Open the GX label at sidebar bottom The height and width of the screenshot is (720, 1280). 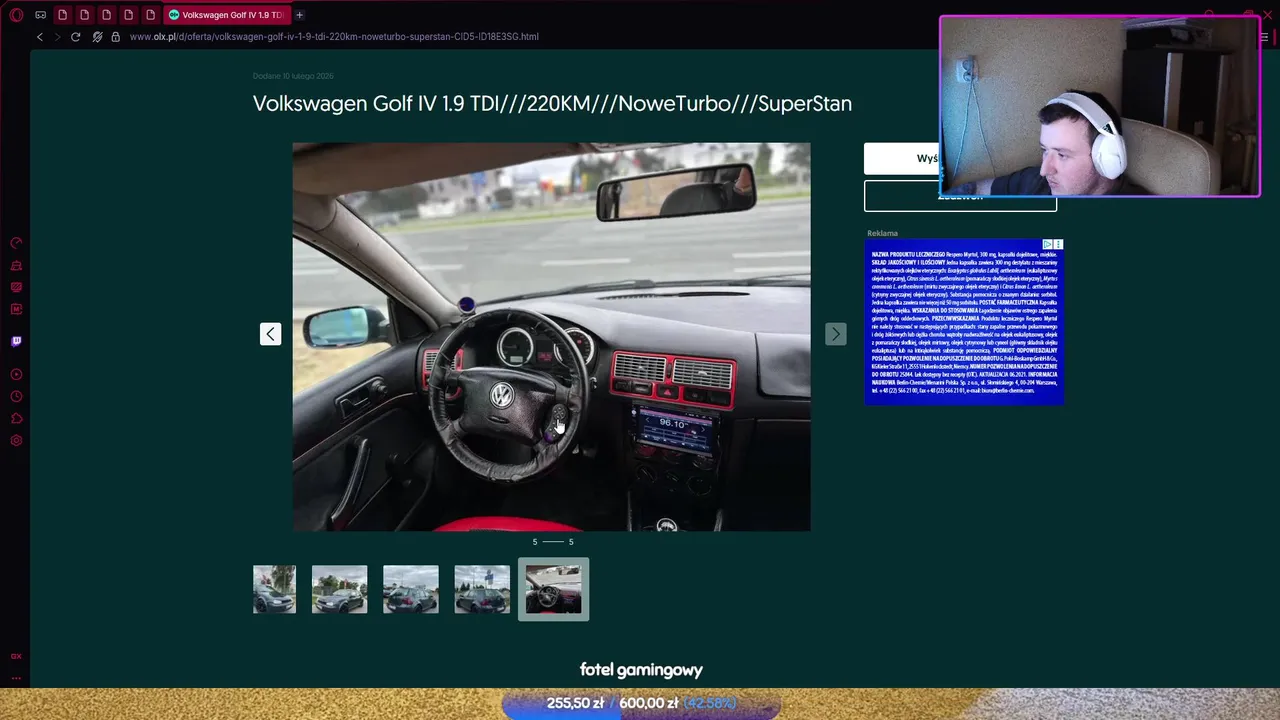tap(16, 656)
